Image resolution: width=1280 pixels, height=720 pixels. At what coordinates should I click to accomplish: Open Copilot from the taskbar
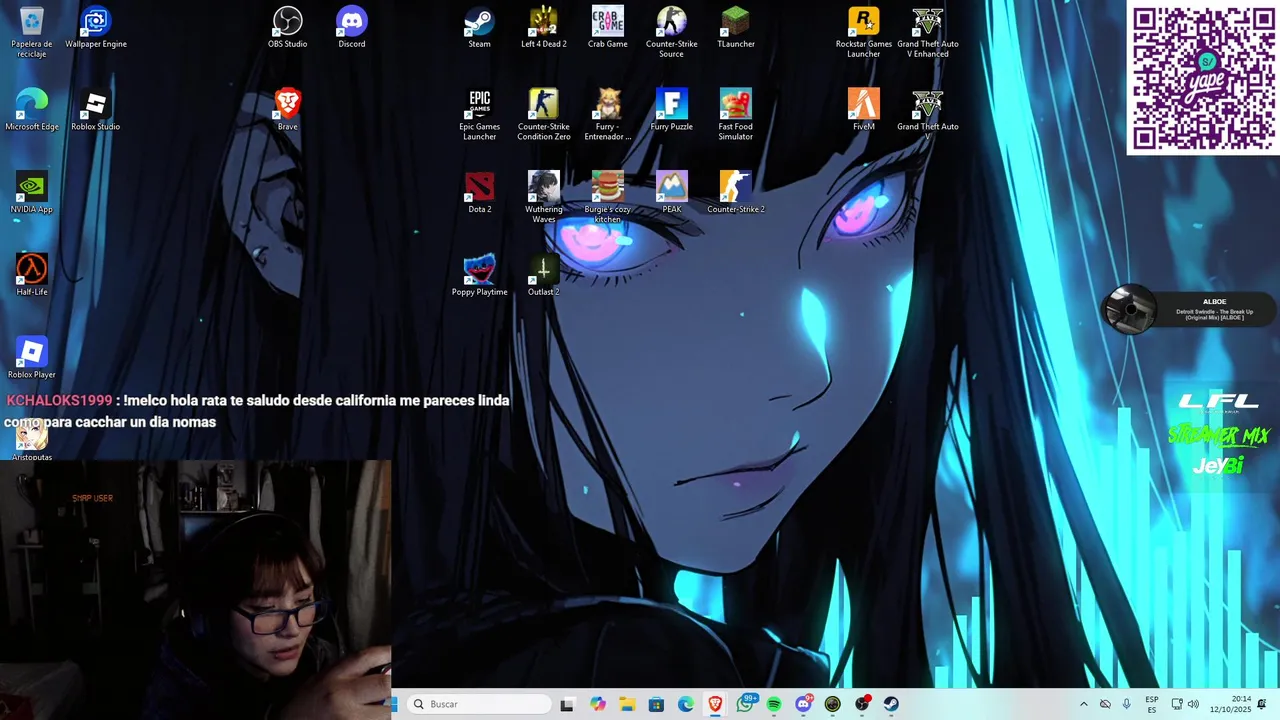tap(598, 704)
